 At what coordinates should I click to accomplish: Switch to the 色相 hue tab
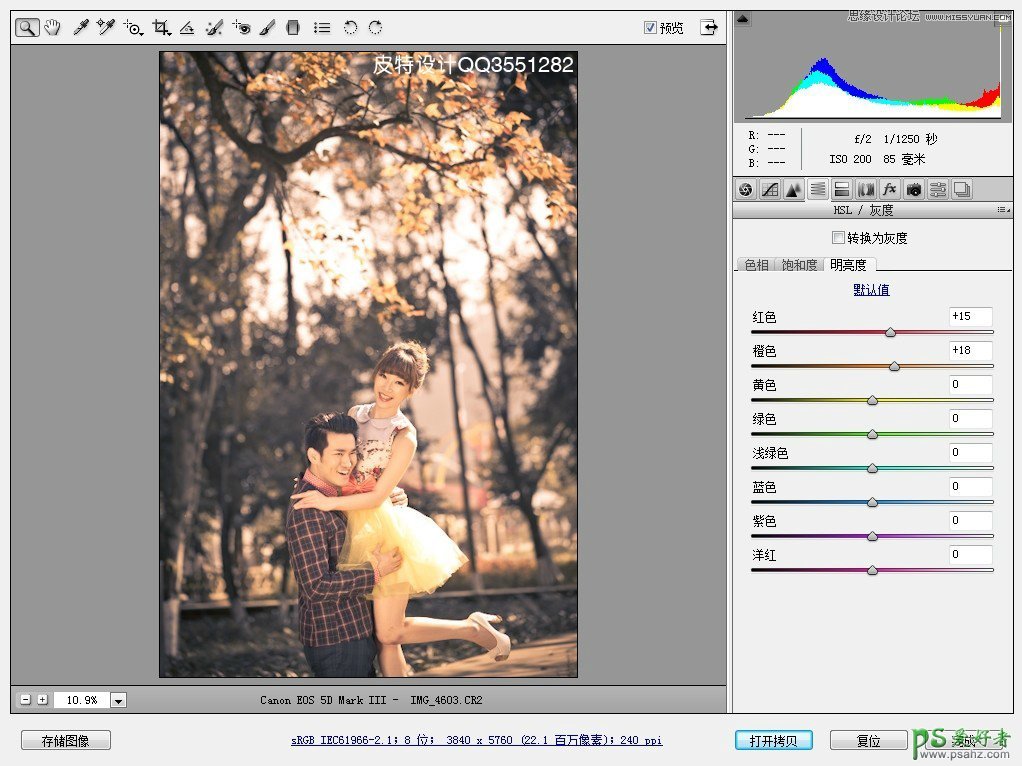(x=756, y=265)
